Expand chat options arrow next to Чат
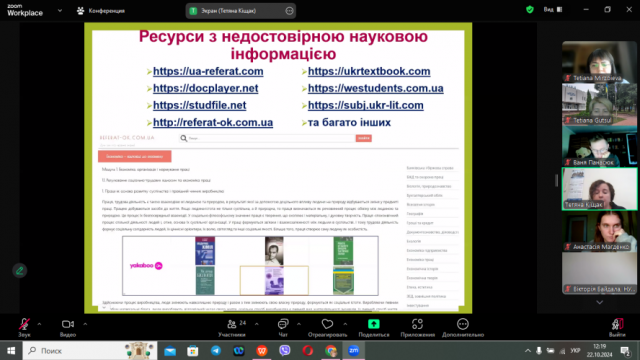The image size is (640, 360). coord(299,324)
